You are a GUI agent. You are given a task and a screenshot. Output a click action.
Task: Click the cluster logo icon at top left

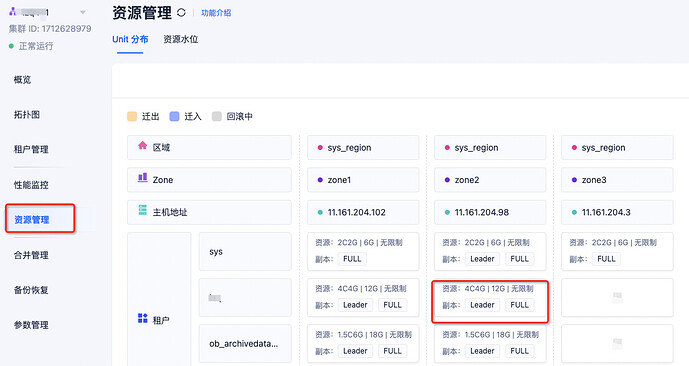[x=13, y=11]
